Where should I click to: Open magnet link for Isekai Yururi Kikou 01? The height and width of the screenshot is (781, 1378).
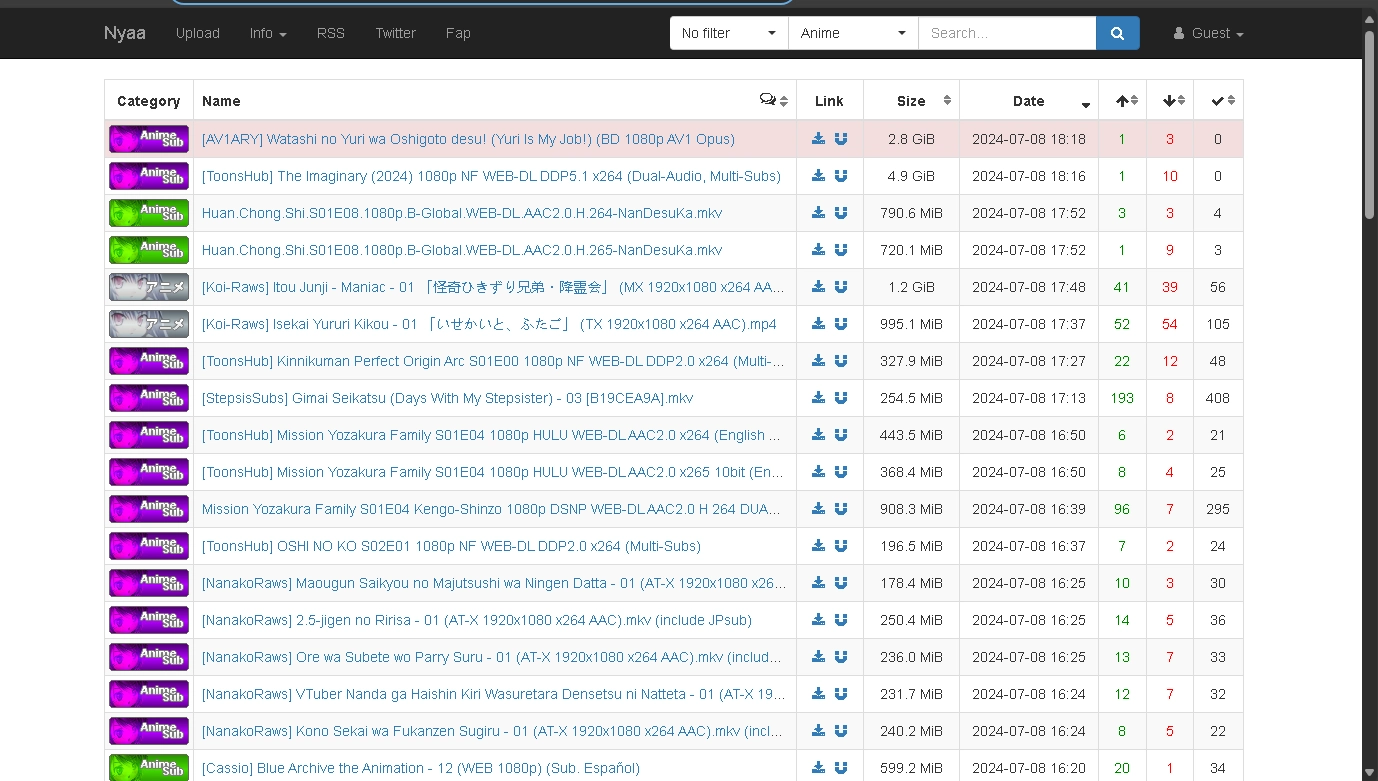pos(841,324)
